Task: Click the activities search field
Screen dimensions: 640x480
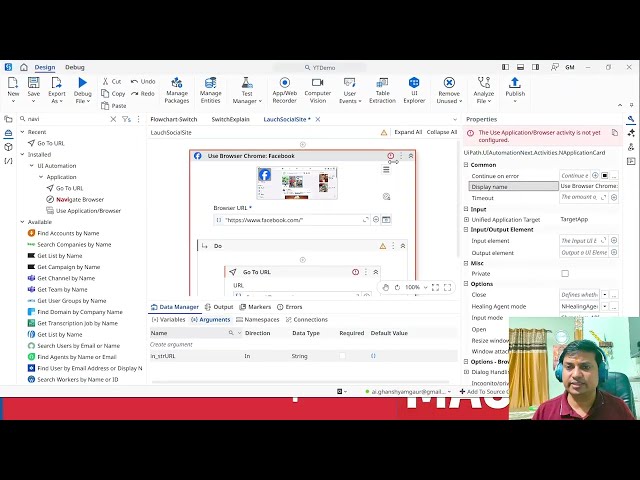Action: (67, 119)
